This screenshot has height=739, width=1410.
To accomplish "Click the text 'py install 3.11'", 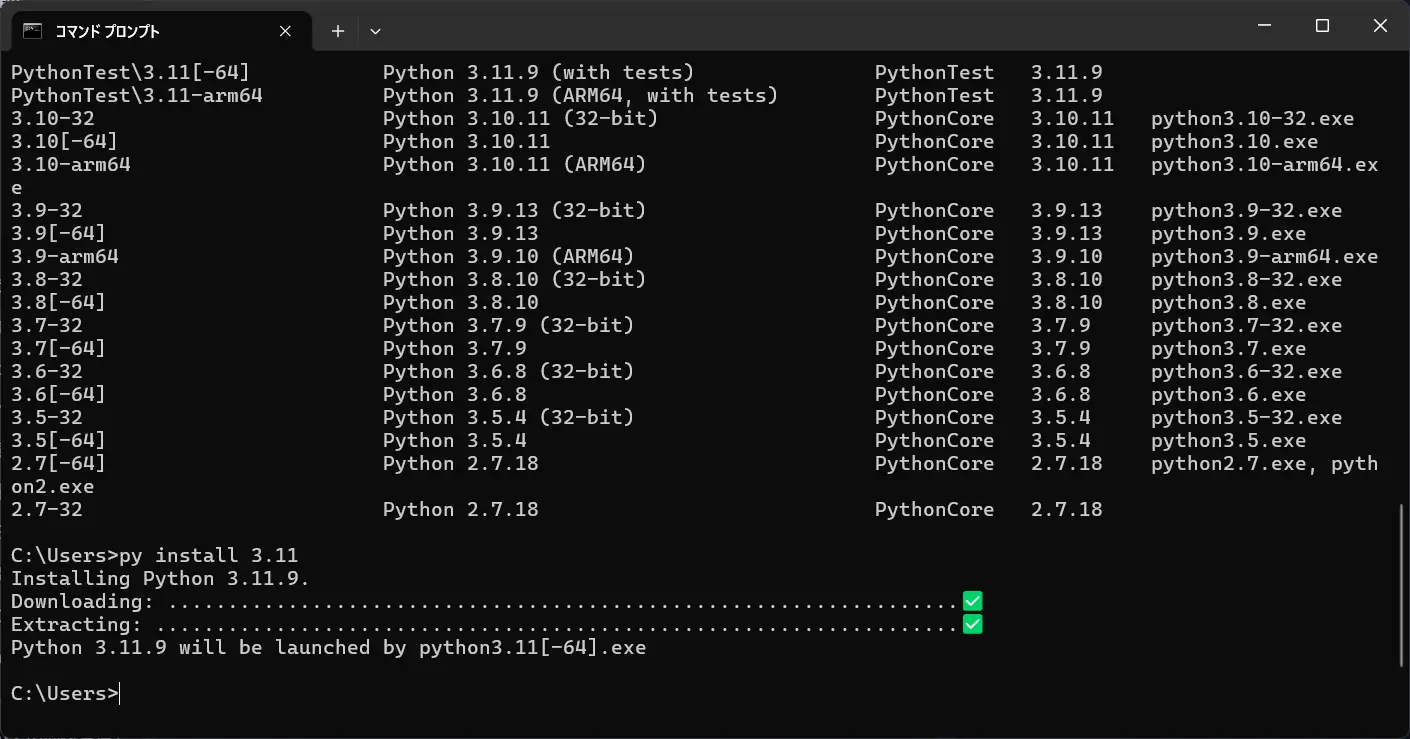I will tap(208, 555).
